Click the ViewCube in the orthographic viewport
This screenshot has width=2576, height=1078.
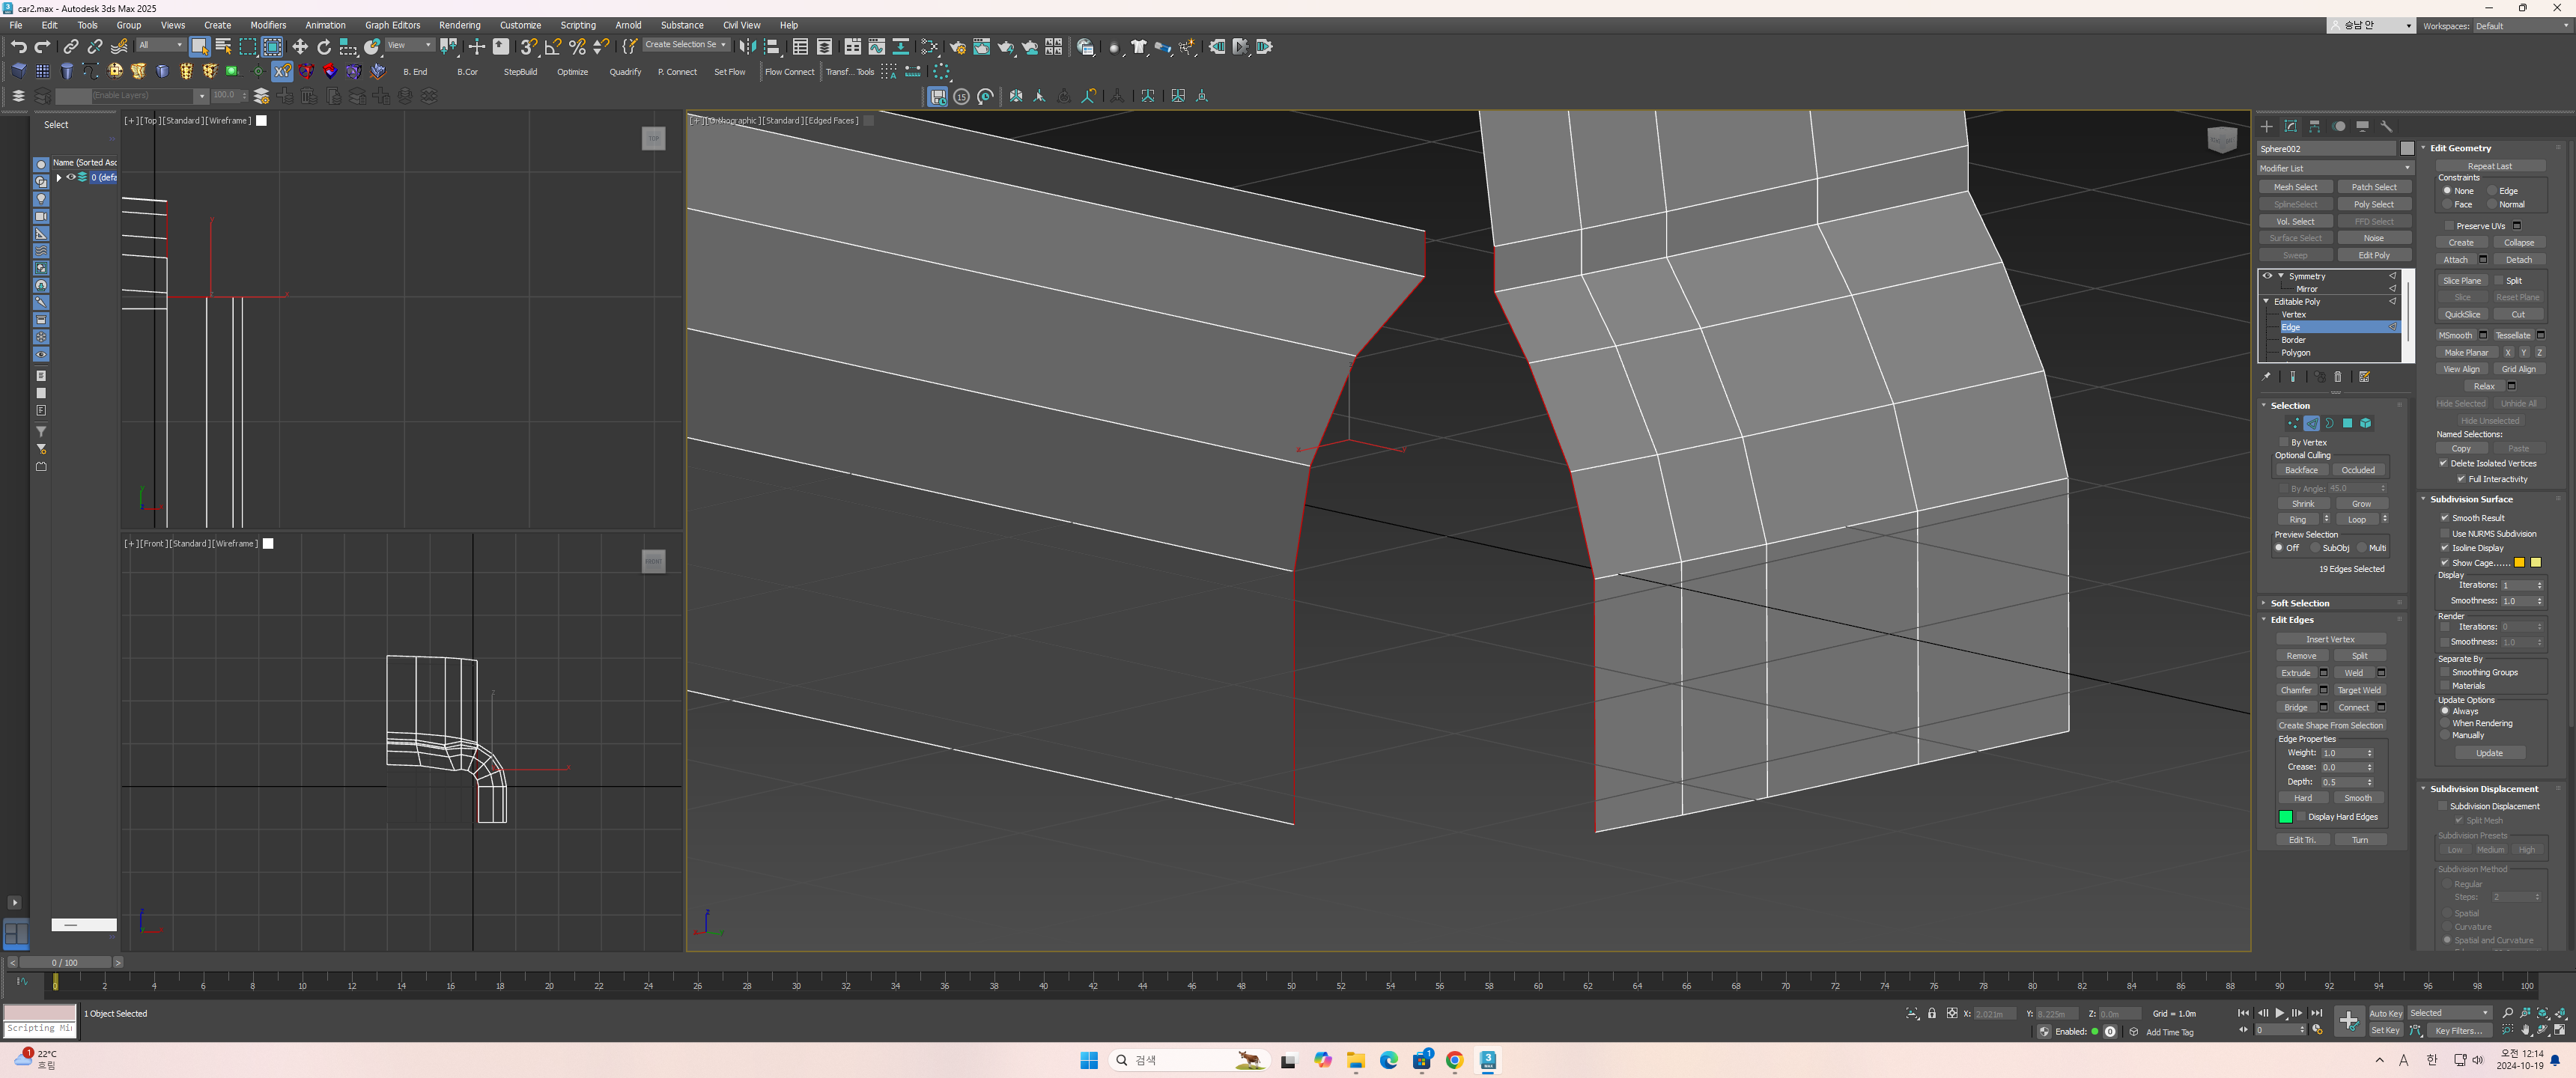click(x=2221, y=139)
